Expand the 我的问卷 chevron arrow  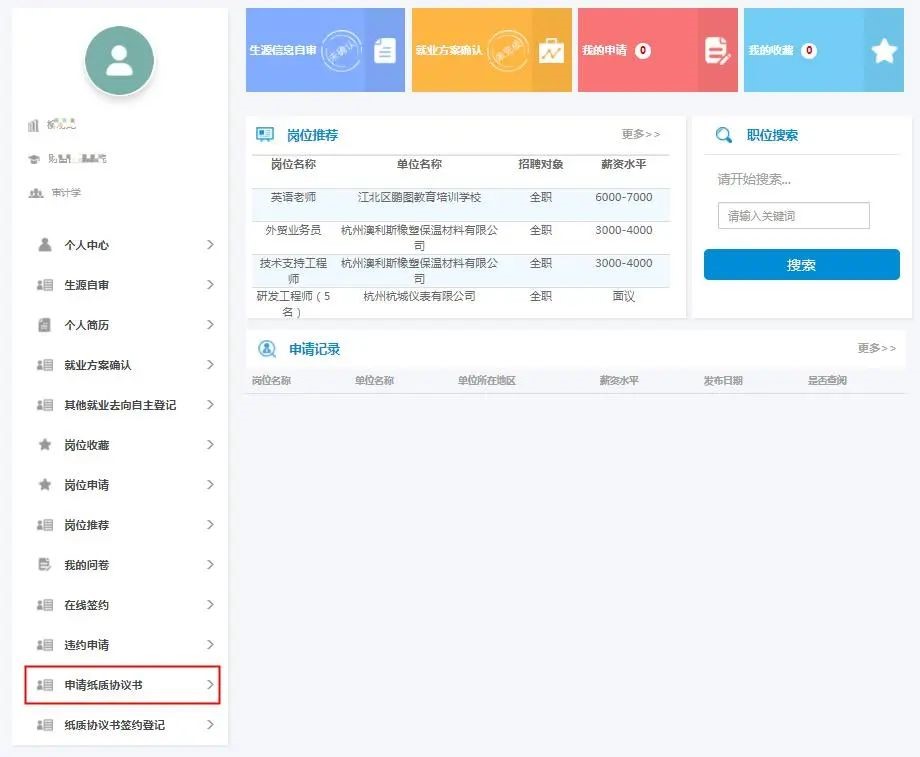210,565
